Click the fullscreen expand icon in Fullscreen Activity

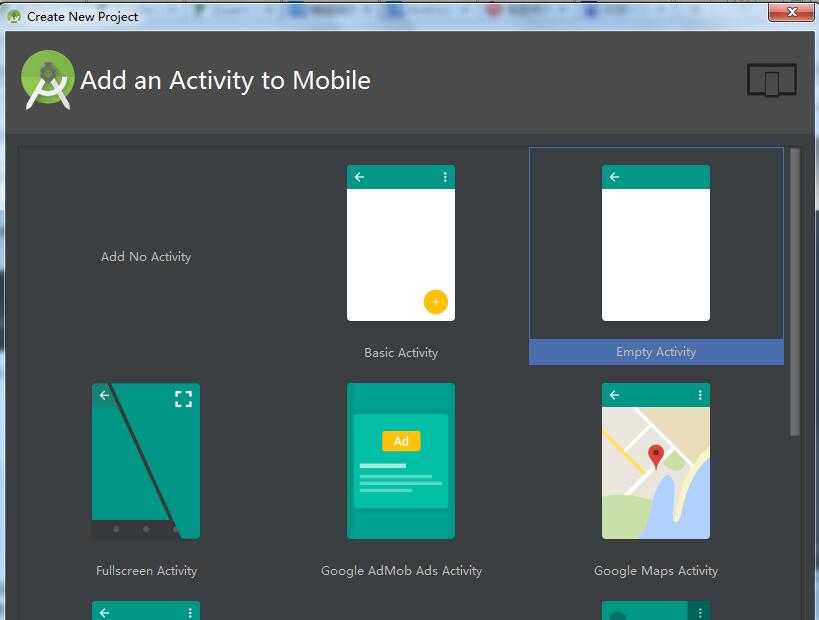point(183,399)
